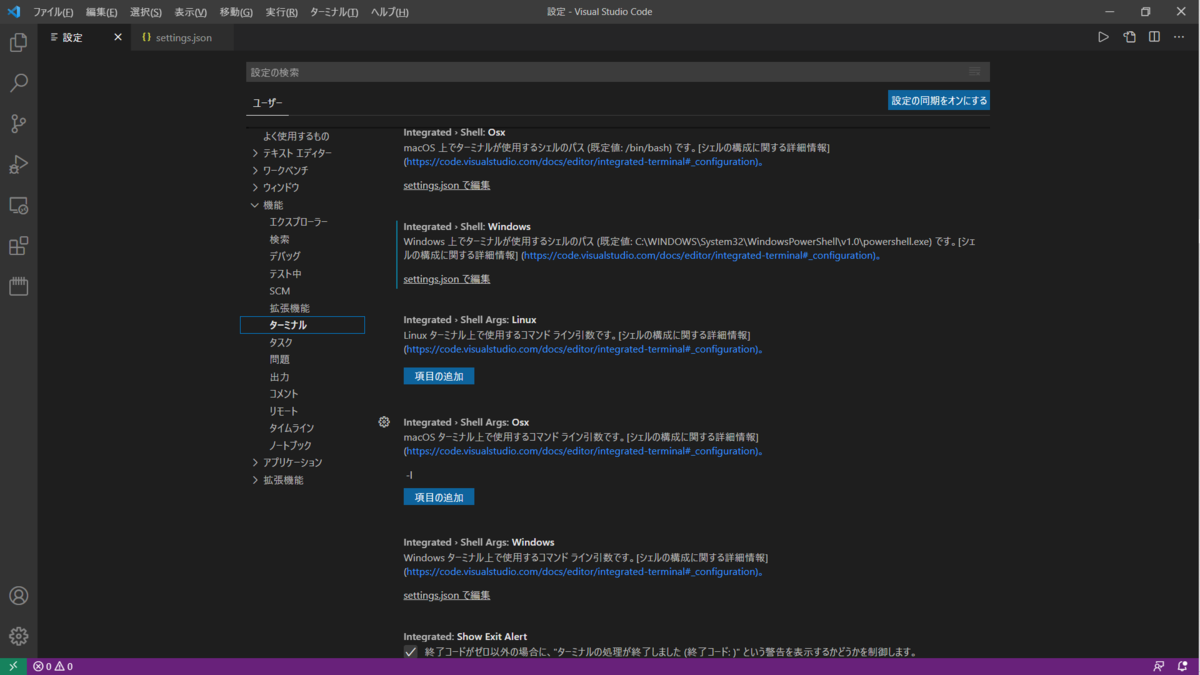Select デバッグ in settings tree

coord(284,256)
